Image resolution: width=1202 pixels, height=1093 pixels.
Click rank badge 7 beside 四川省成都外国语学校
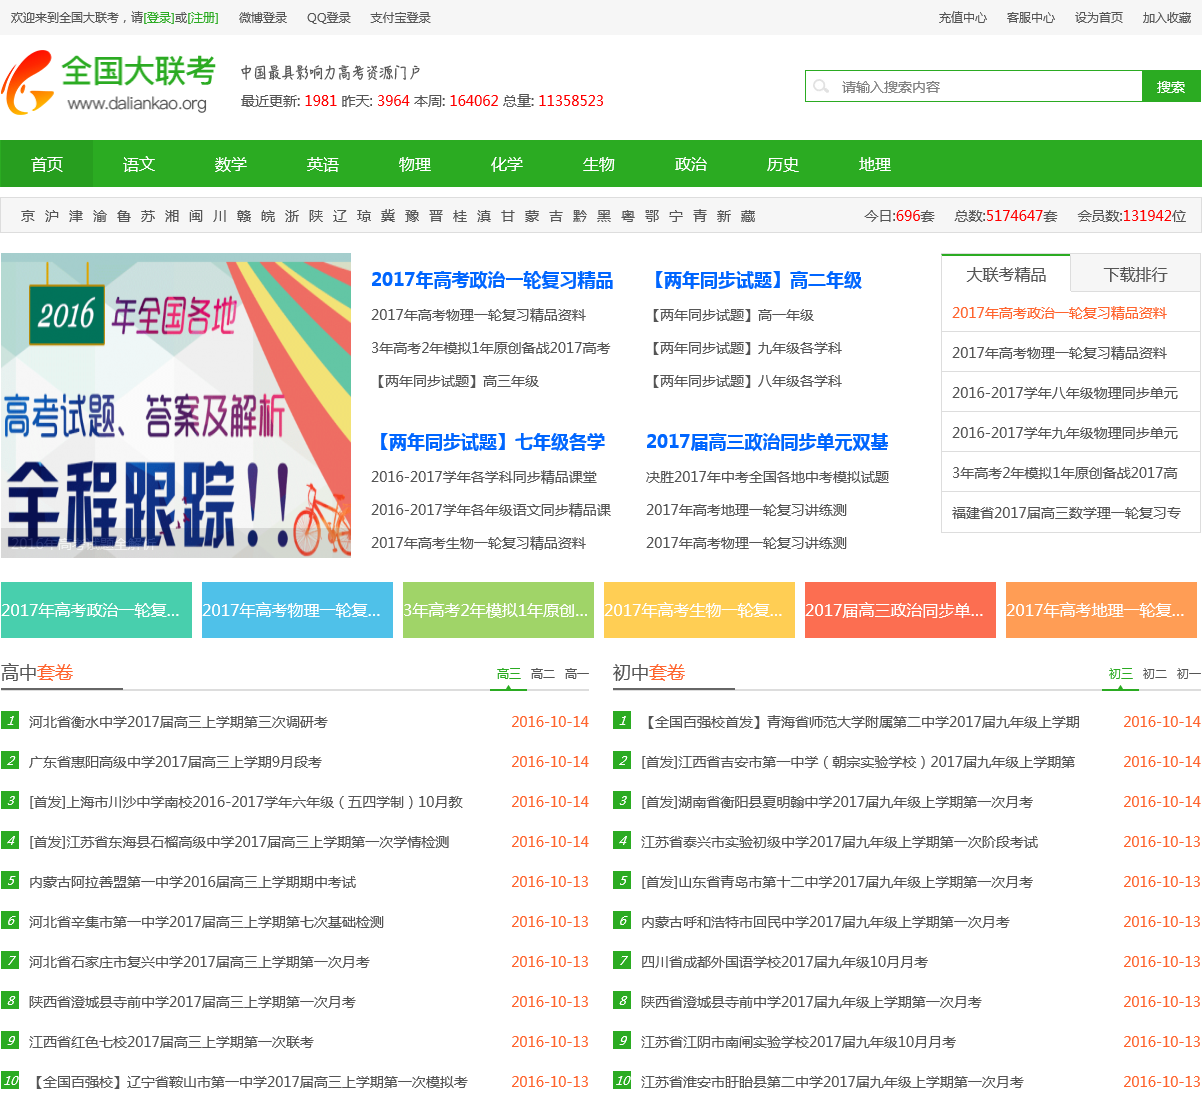pyautogui.click(x=622, y=960)
